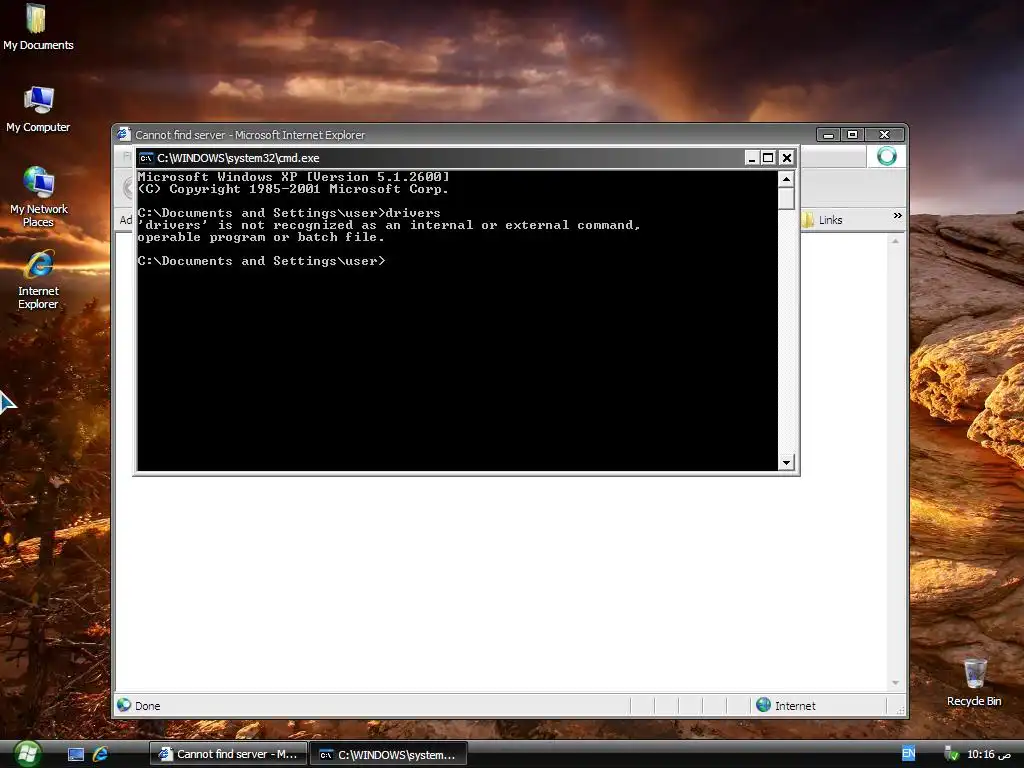
Task: Click the Internet Explorer page scrollbar up arrow
Action: coord(895,241)
